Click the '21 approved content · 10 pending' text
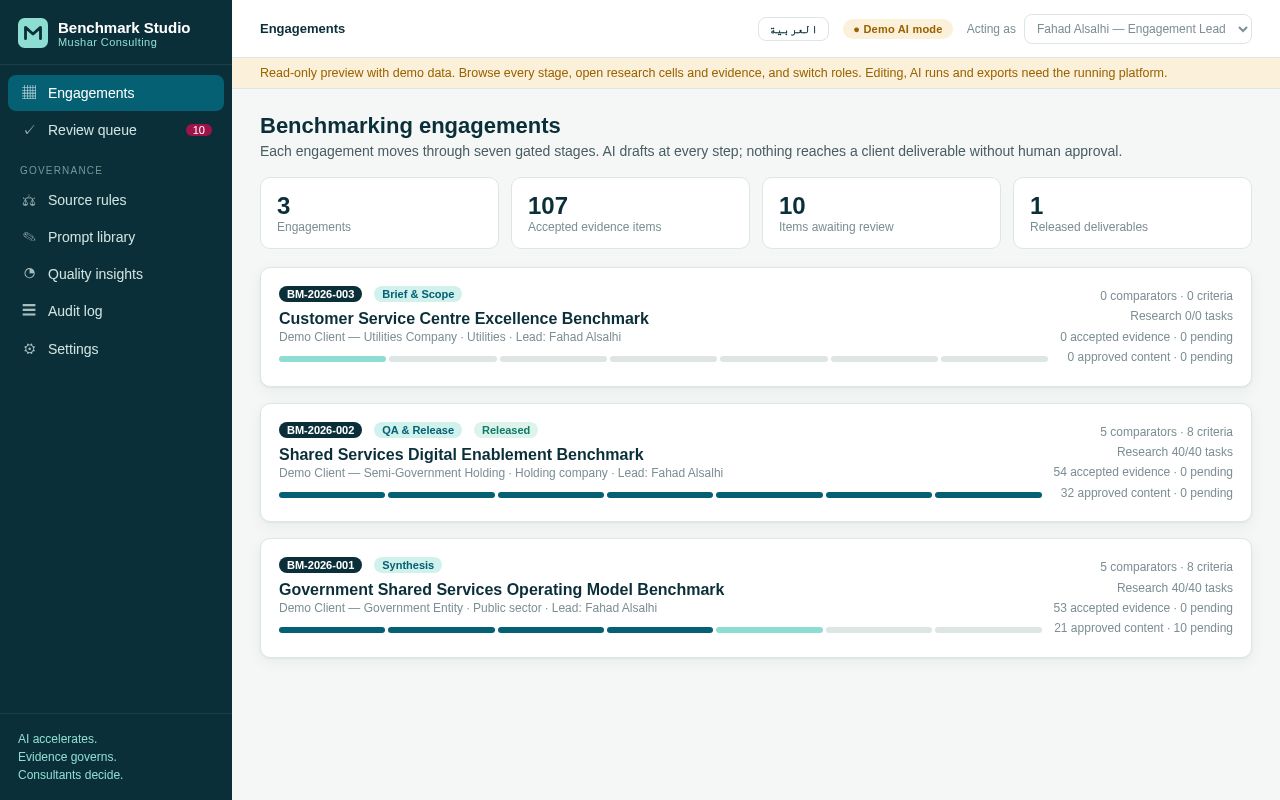1280x800 pixels. [1143, 628]
